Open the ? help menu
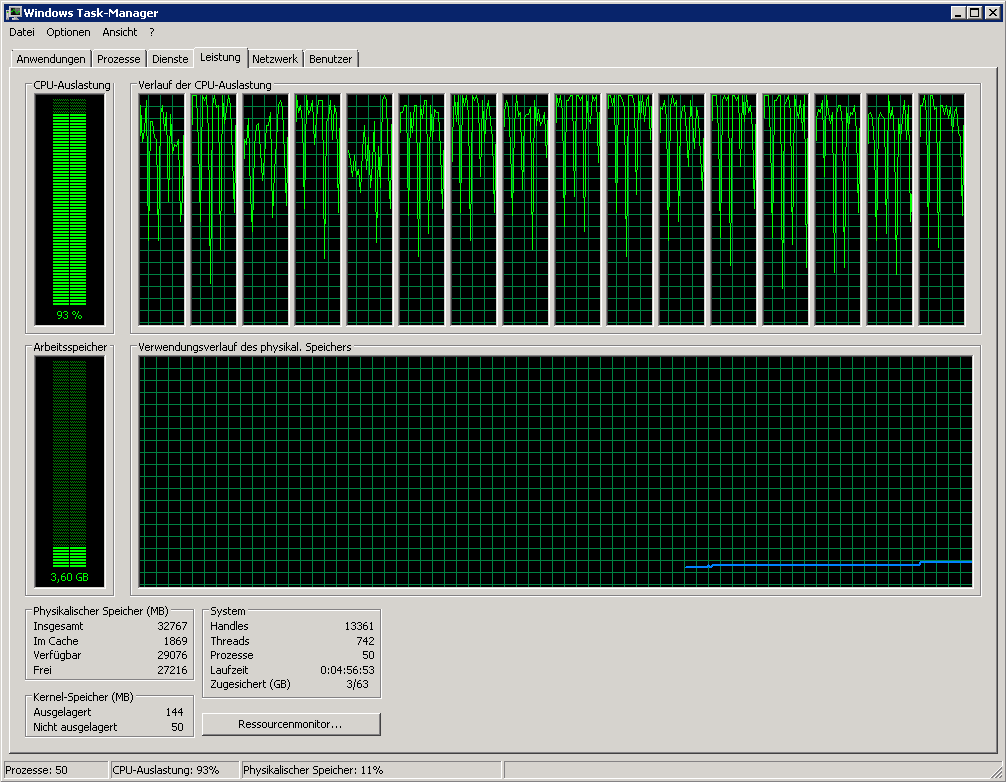Image resolution: width=1006 pixels, height=782 pixels. pos(151,32)
